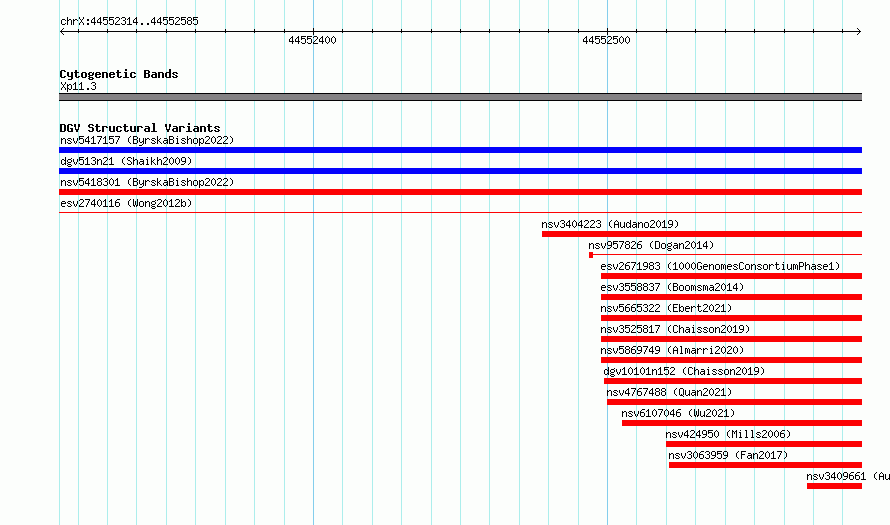This screenshot has width=890, height=525.
Task: Click the chrX:44552314..44552585 region label
Action: [x=129, y=21]
